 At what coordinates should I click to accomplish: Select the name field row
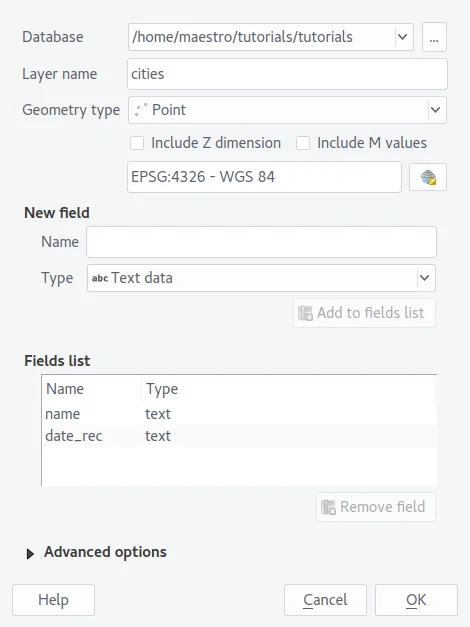tap(239, 414)
